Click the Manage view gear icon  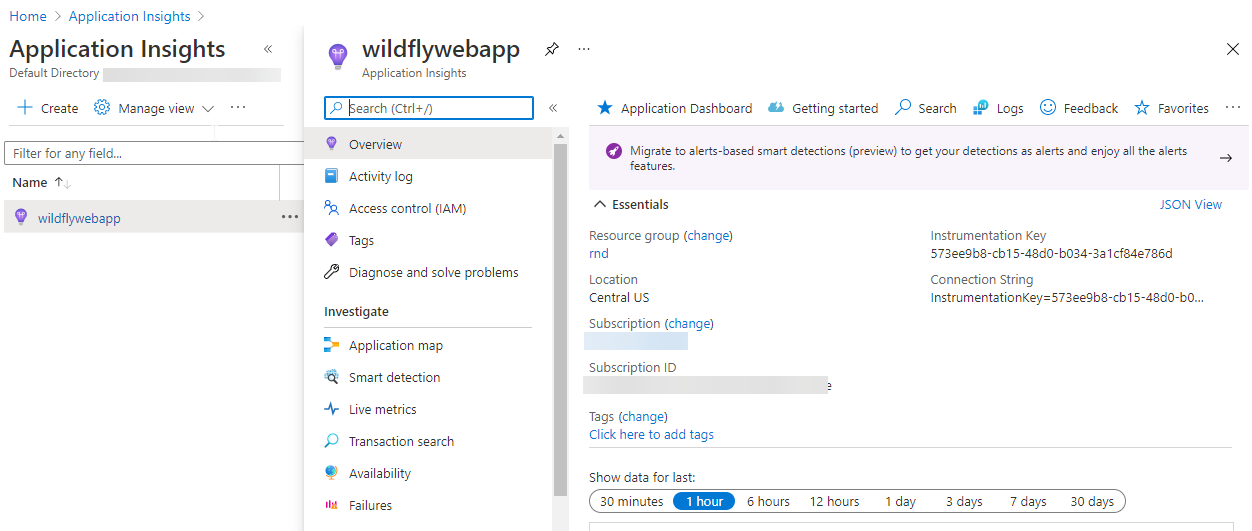[102, 108]
